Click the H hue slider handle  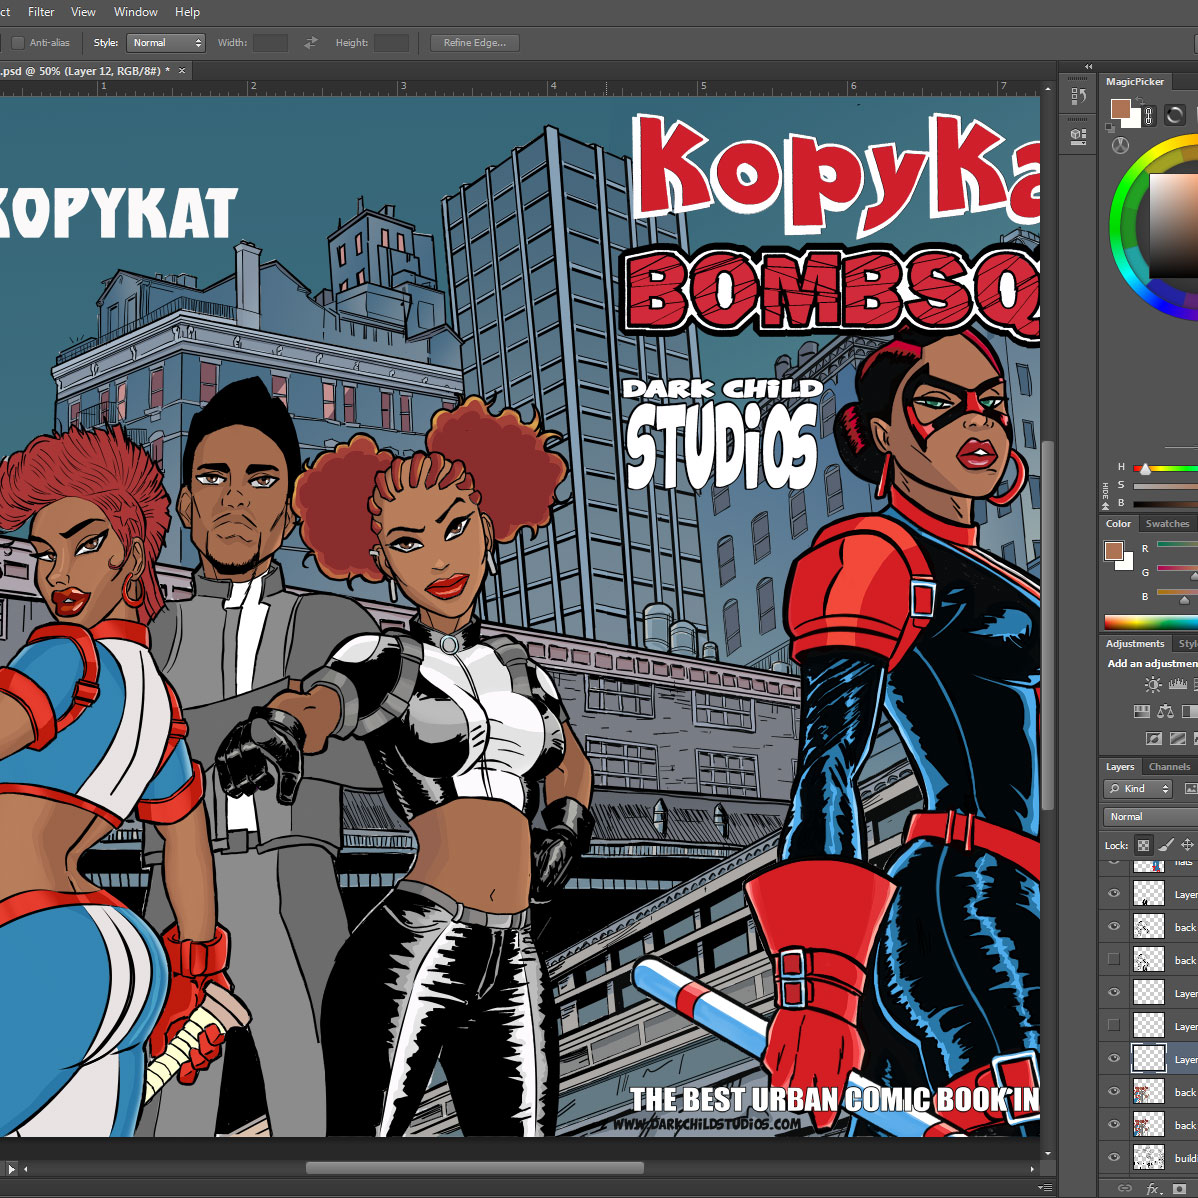tap(1145, 468)
